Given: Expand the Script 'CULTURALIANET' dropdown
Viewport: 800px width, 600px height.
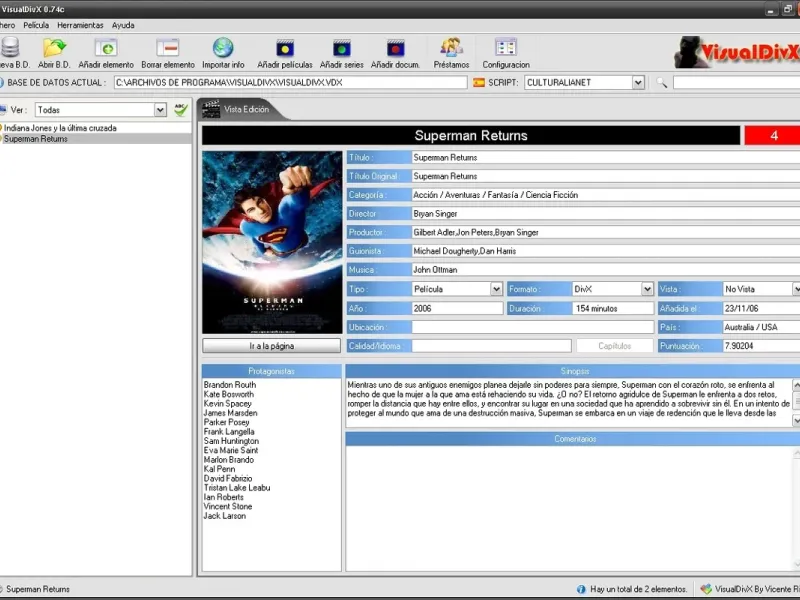Looking at the screenshot, I should [638, 83].
